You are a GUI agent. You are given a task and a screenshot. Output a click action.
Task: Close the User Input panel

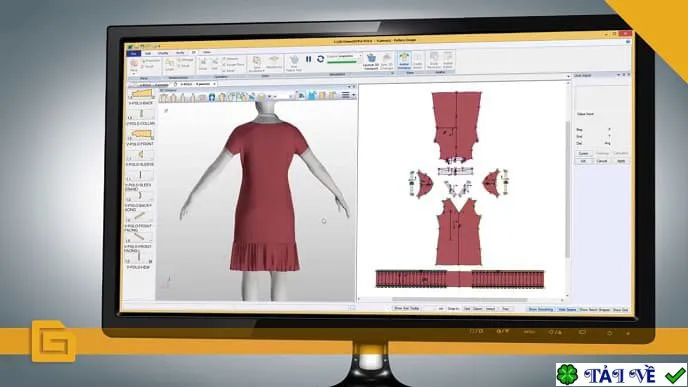[x=628, y=75]
